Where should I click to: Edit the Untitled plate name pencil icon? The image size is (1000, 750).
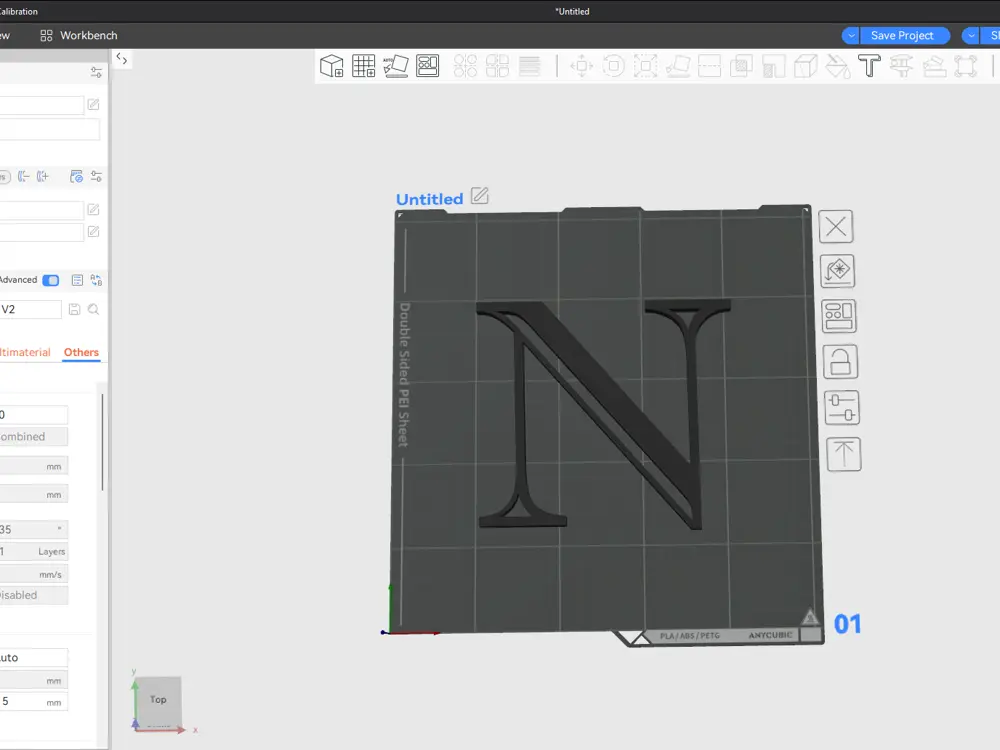[480, 196]
